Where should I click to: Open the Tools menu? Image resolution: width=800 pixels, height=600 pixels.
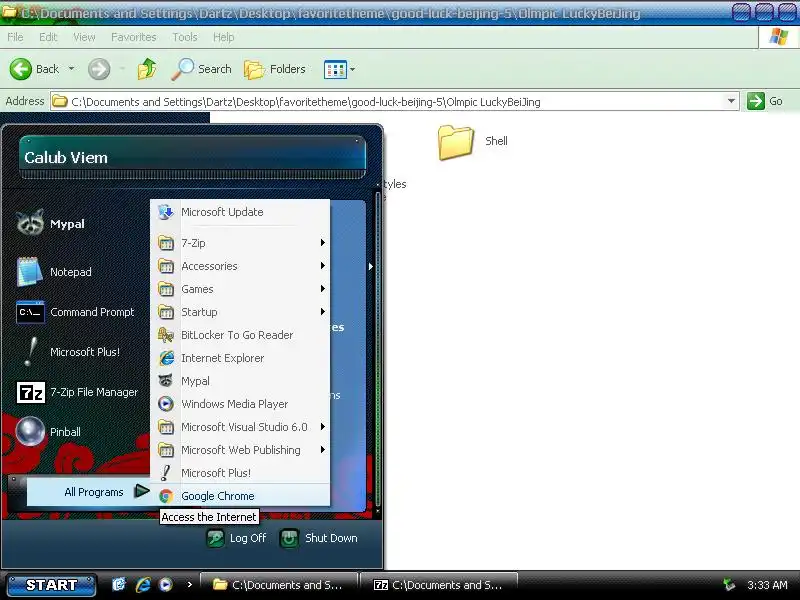pos(185,37)
